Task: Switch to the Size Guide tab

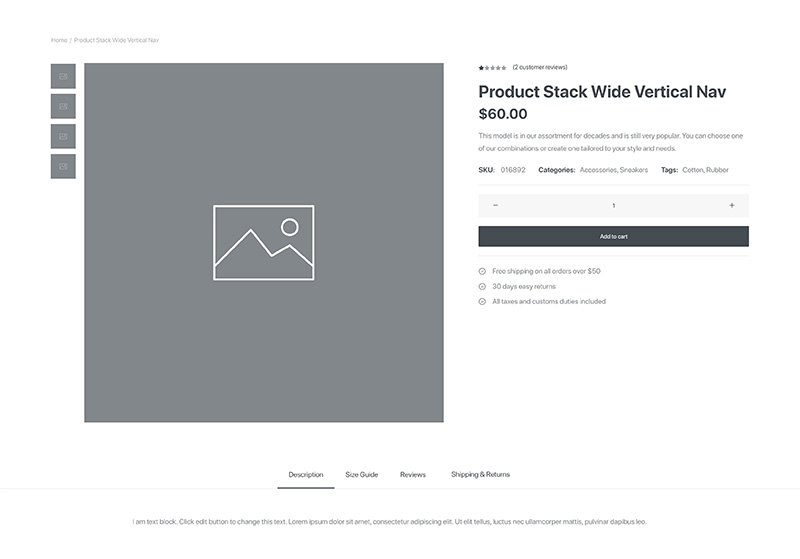Action: [361, 475]
